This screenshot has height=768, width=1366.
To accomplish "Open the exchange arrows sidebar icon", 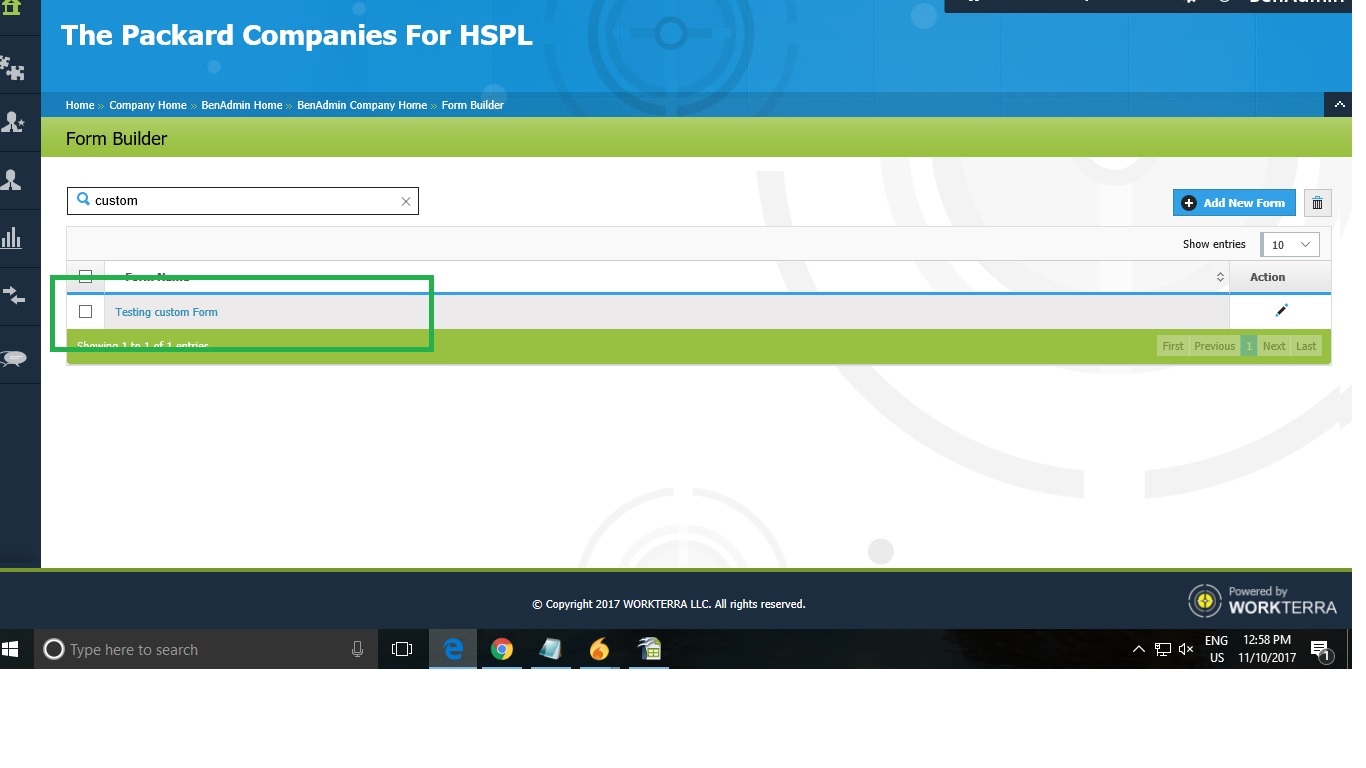I will coord(14,295).
